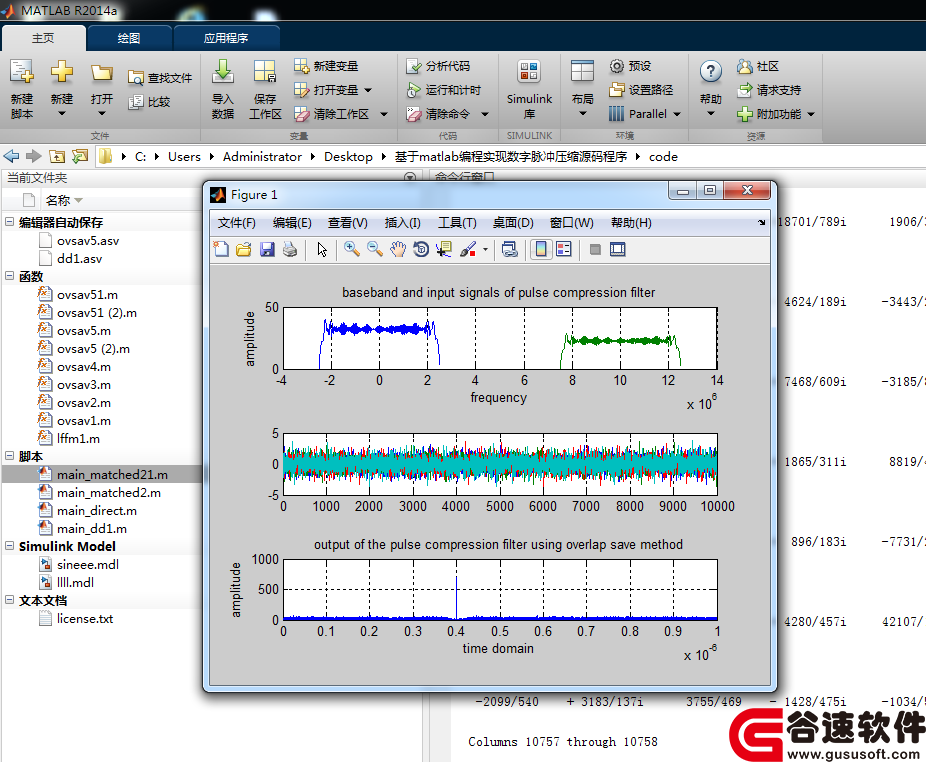Save workspace with 保存工作区
The height and width of the screenshot is (762, 926).
click(x=265, y=89)
